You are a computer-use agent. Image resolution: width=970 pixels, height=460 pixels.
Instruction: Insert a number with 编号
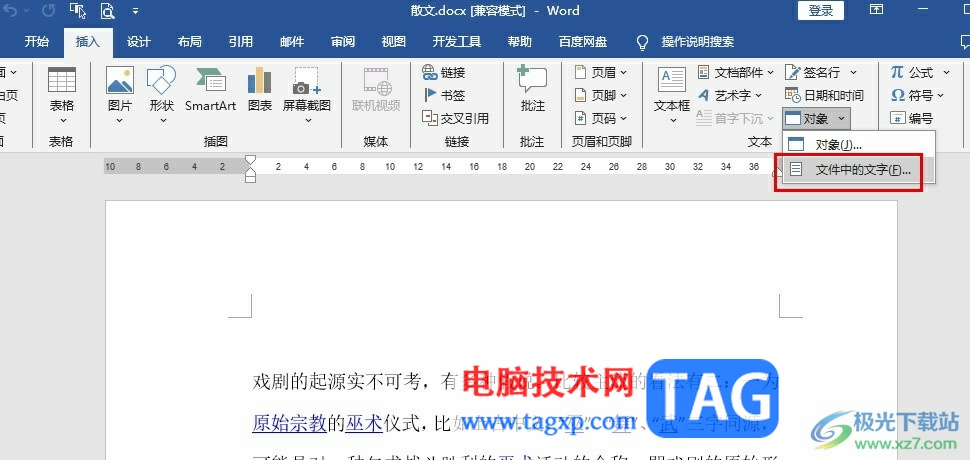(911, 118)
